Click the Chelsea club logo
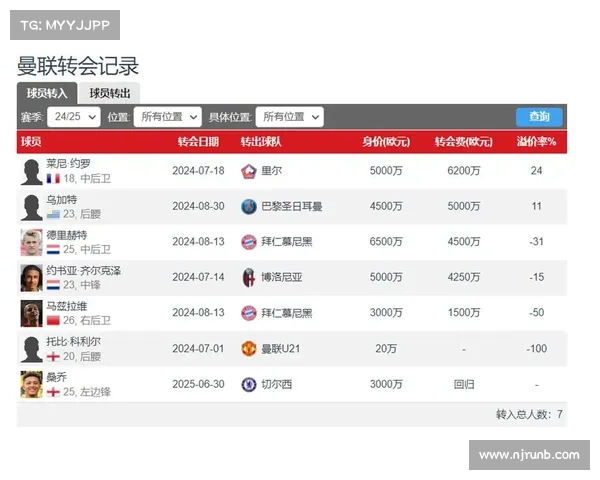600x480 pixels. [249, 384]
